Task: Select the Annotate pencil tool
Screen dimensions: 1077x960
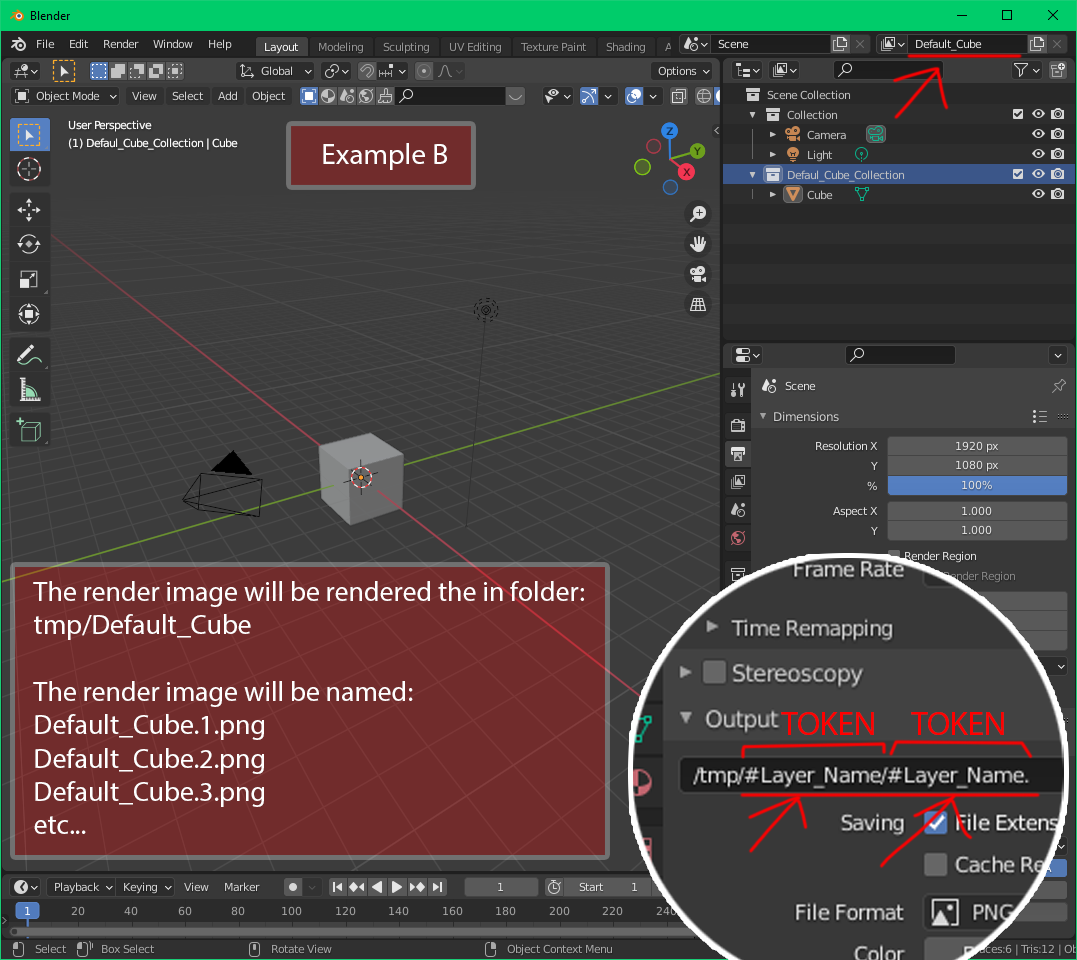Action: pos(29,355)
